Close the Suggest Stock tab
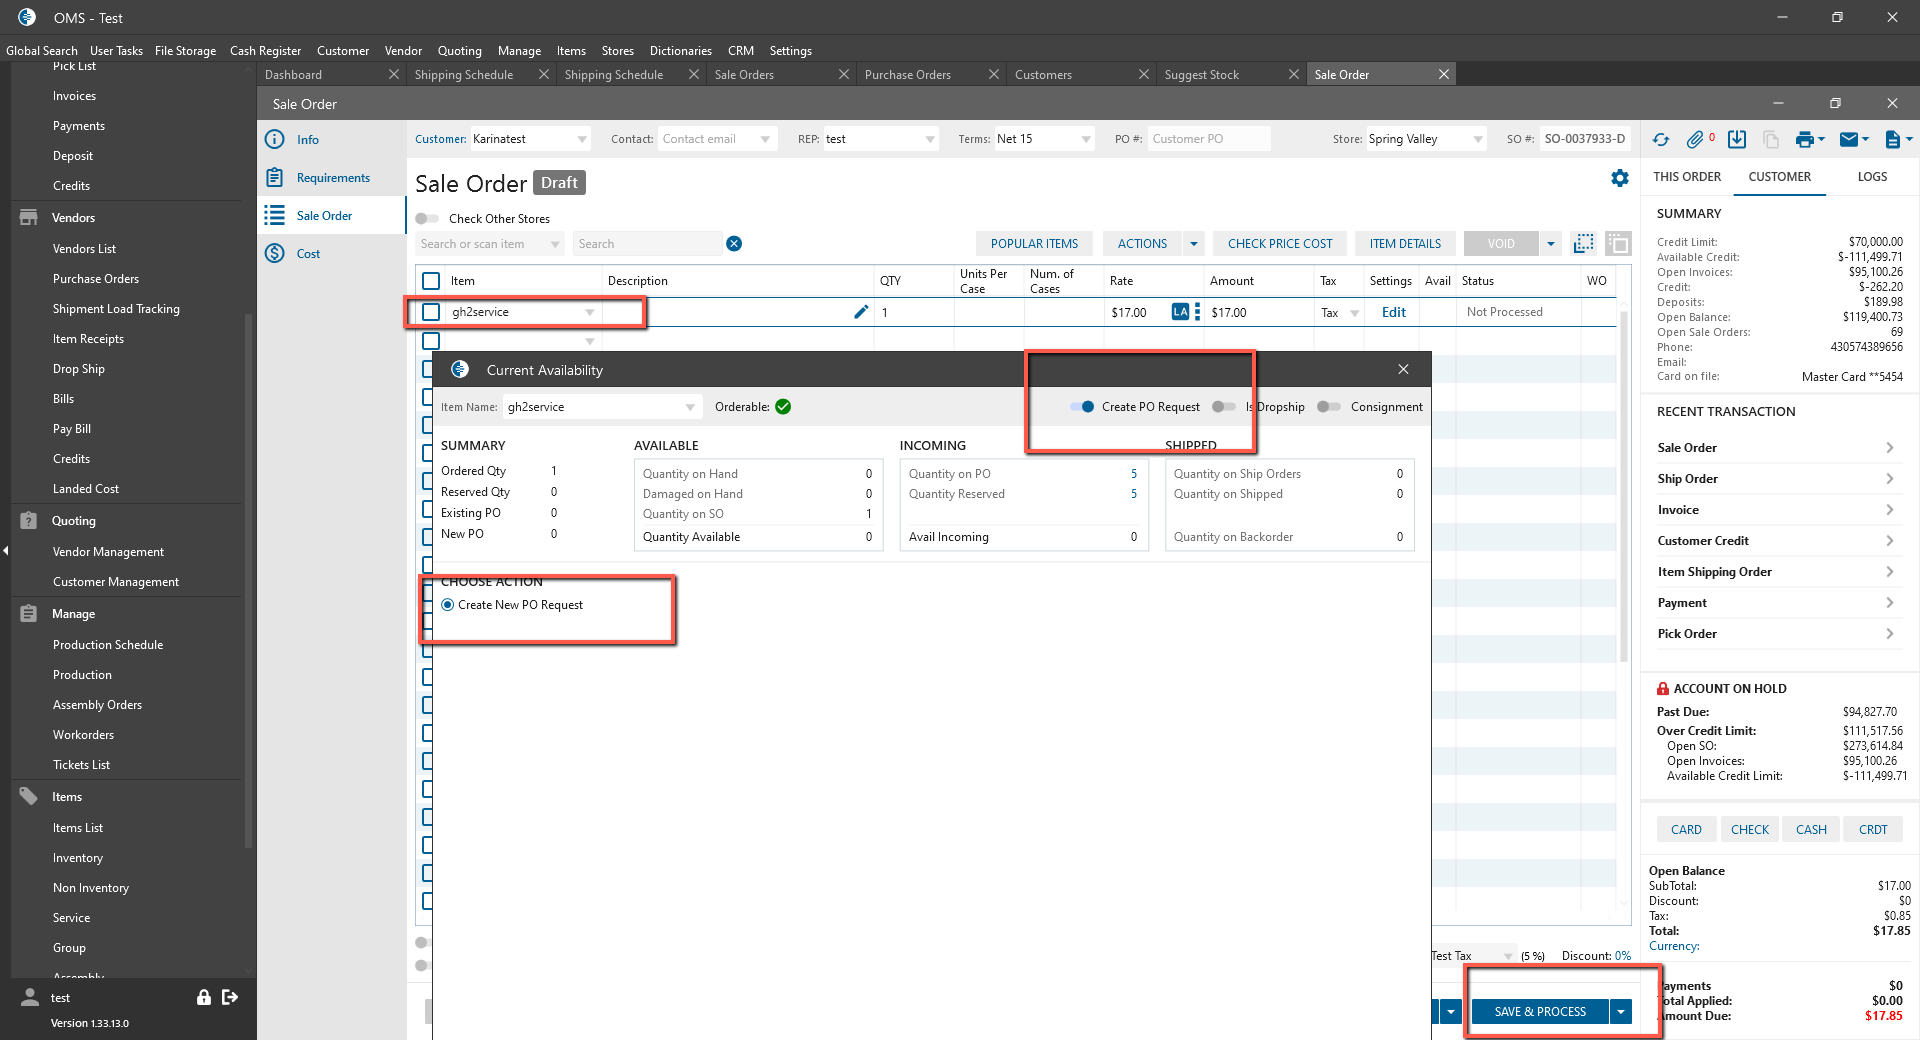Image resolution: width=1920 pixels, height=1040 pixels. (x=1294, y=75)
